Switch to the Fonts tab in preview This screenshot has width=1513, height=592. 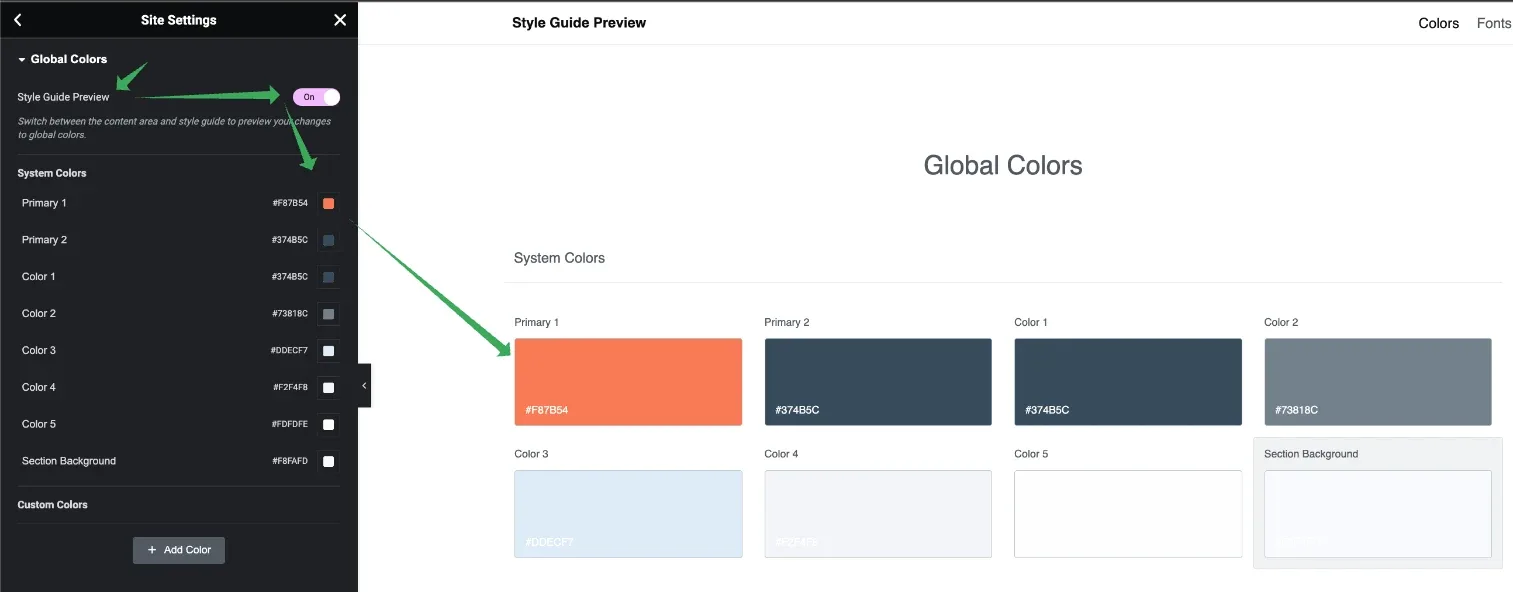coord(1494,23)
